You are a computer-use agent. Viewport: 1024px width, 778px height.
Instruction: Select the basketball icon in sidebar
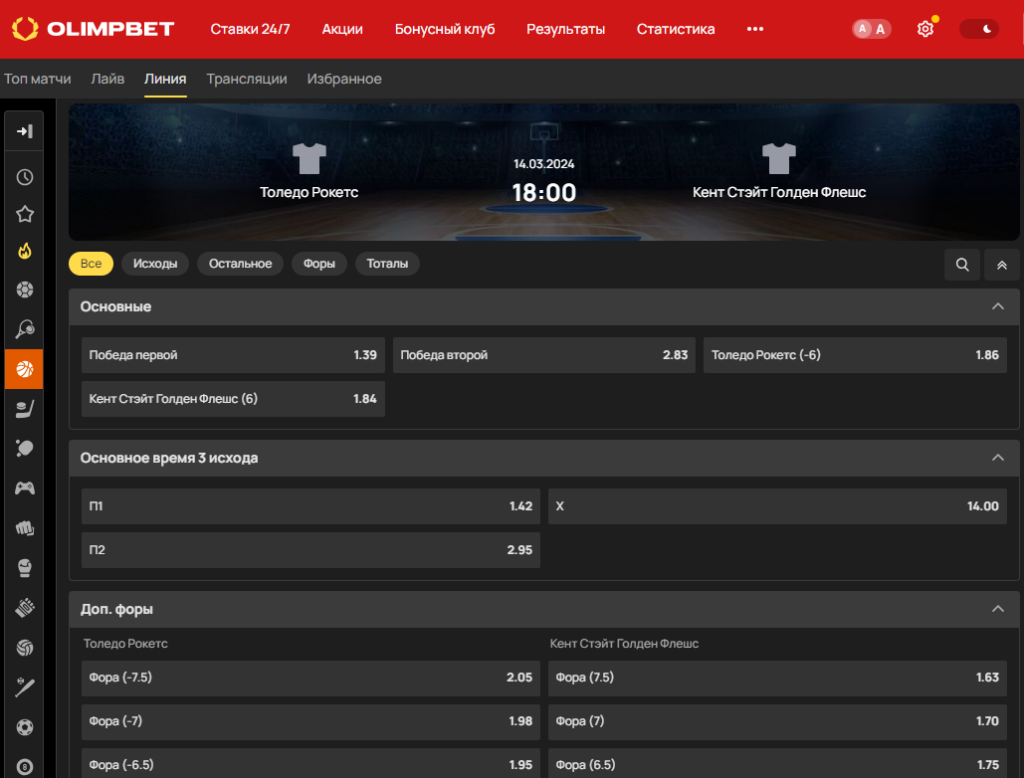pos(24,369)
